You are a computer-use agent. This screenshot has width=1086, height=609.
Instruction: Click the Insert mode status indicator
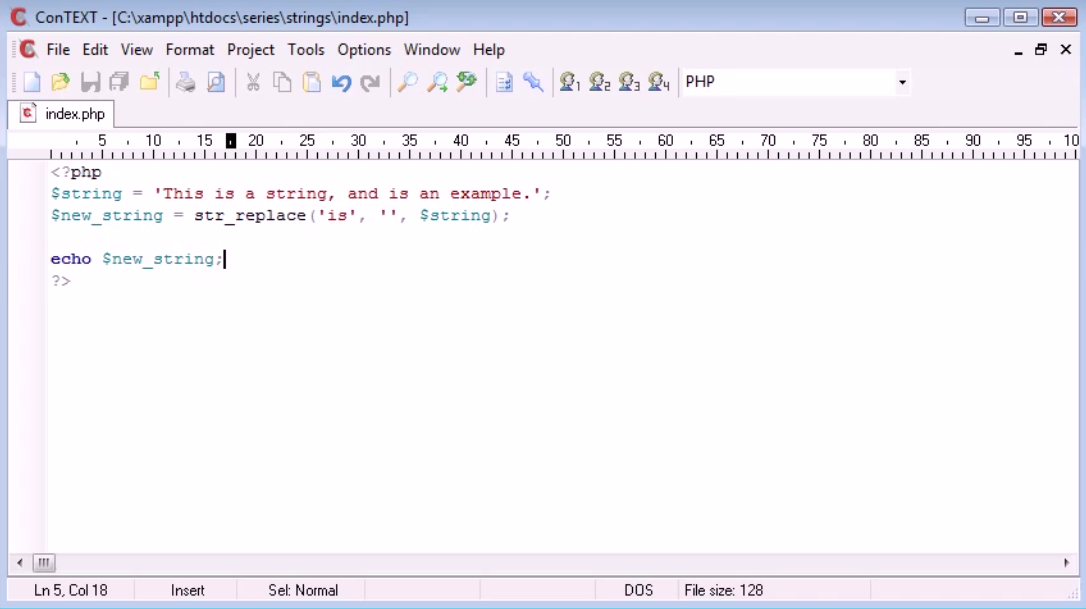[x=188, y=590]
